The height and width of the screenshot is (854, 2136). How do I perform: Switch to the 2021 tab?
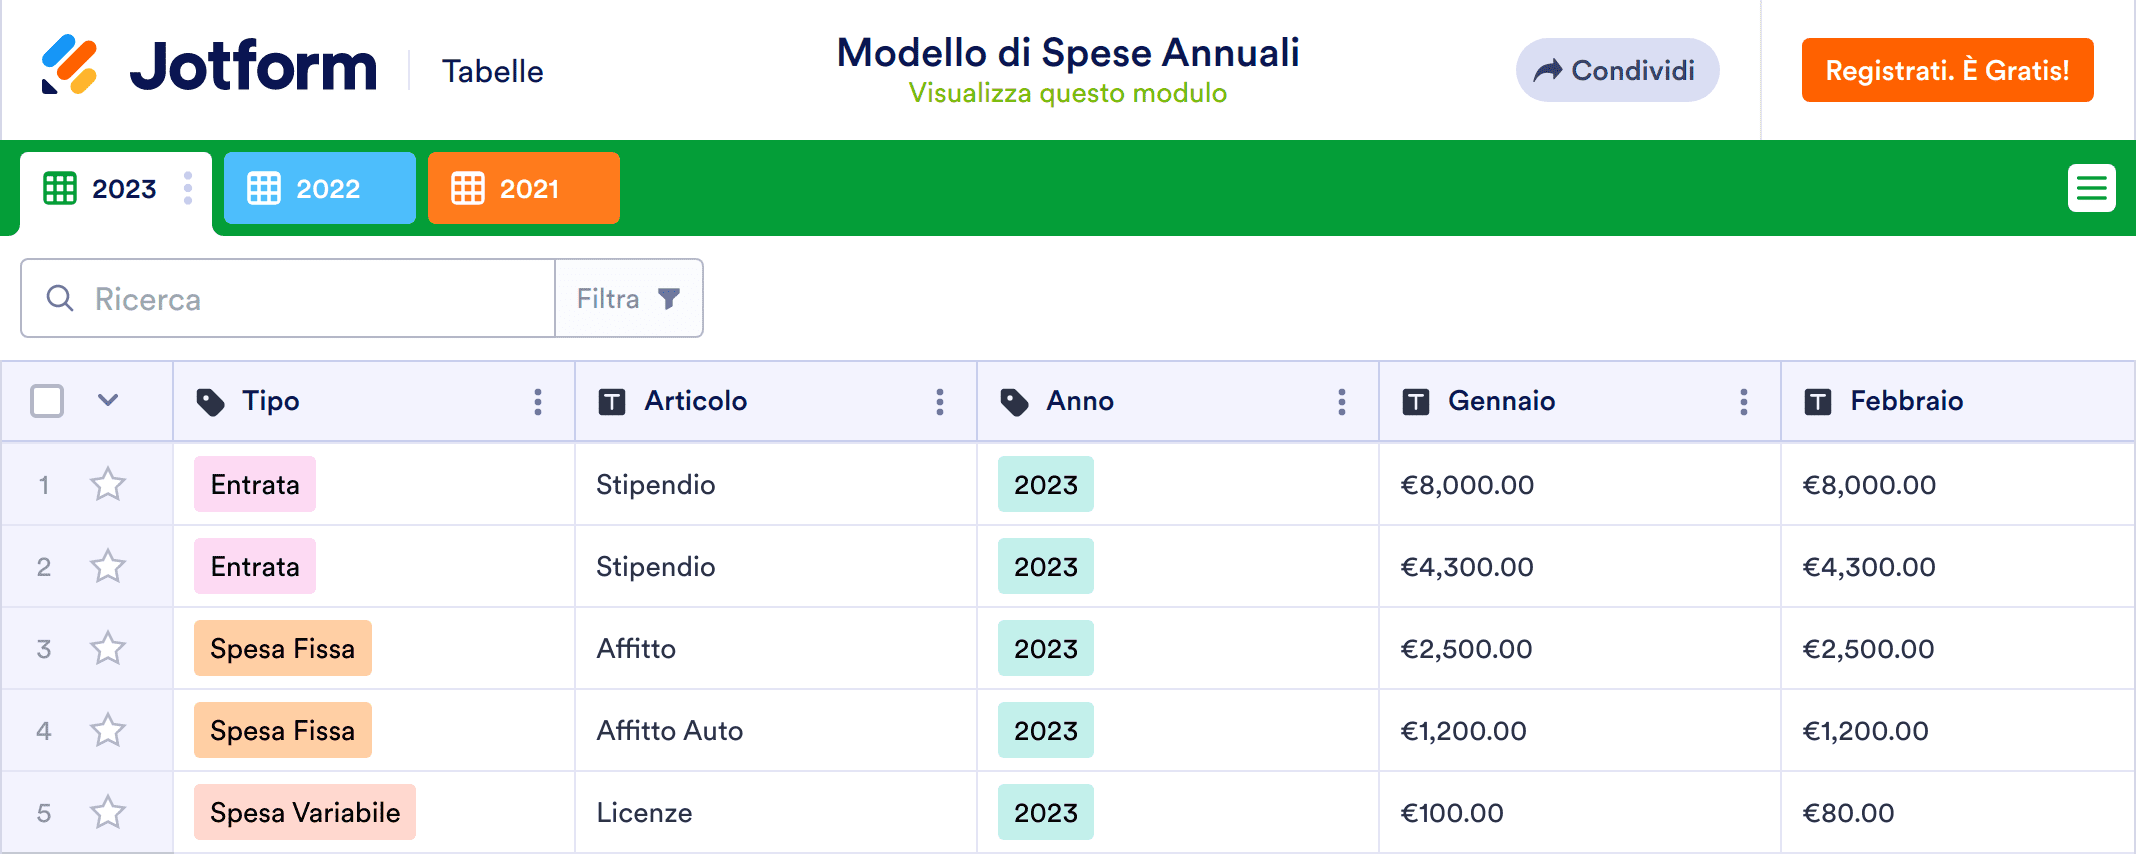[x=523, y=188]
